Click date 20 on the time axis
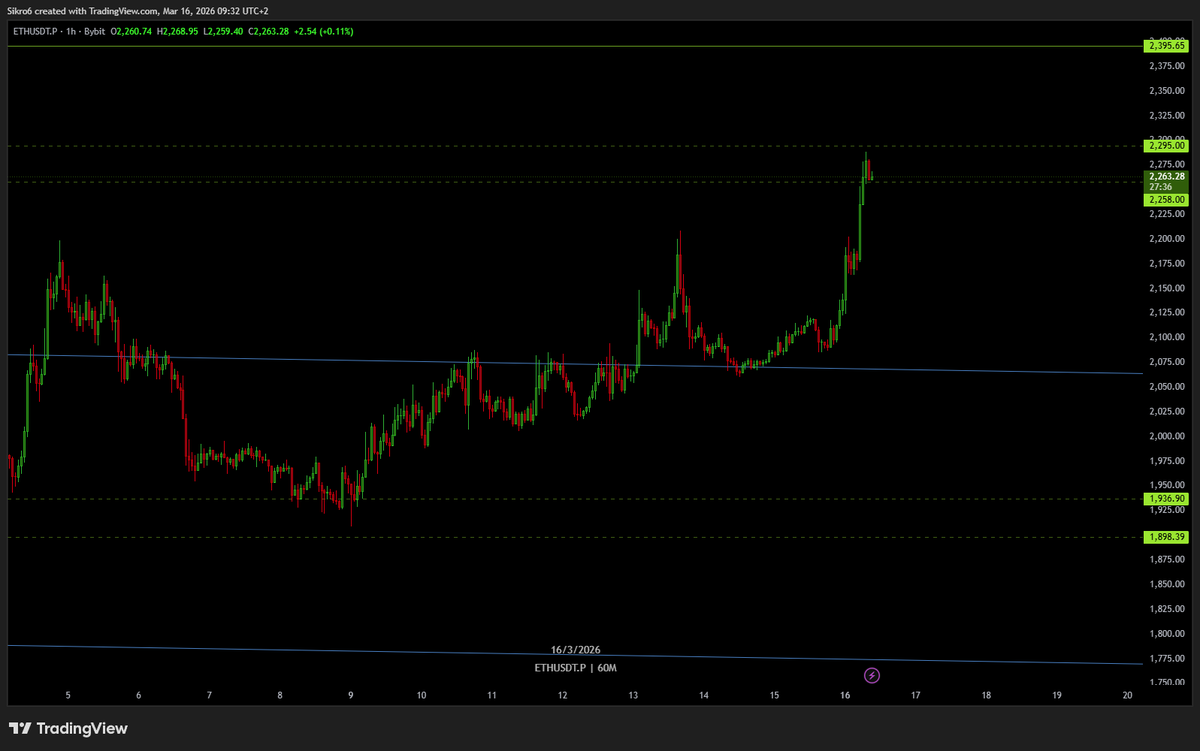The image size is (1200, 751). click(x=1128, y=695)
